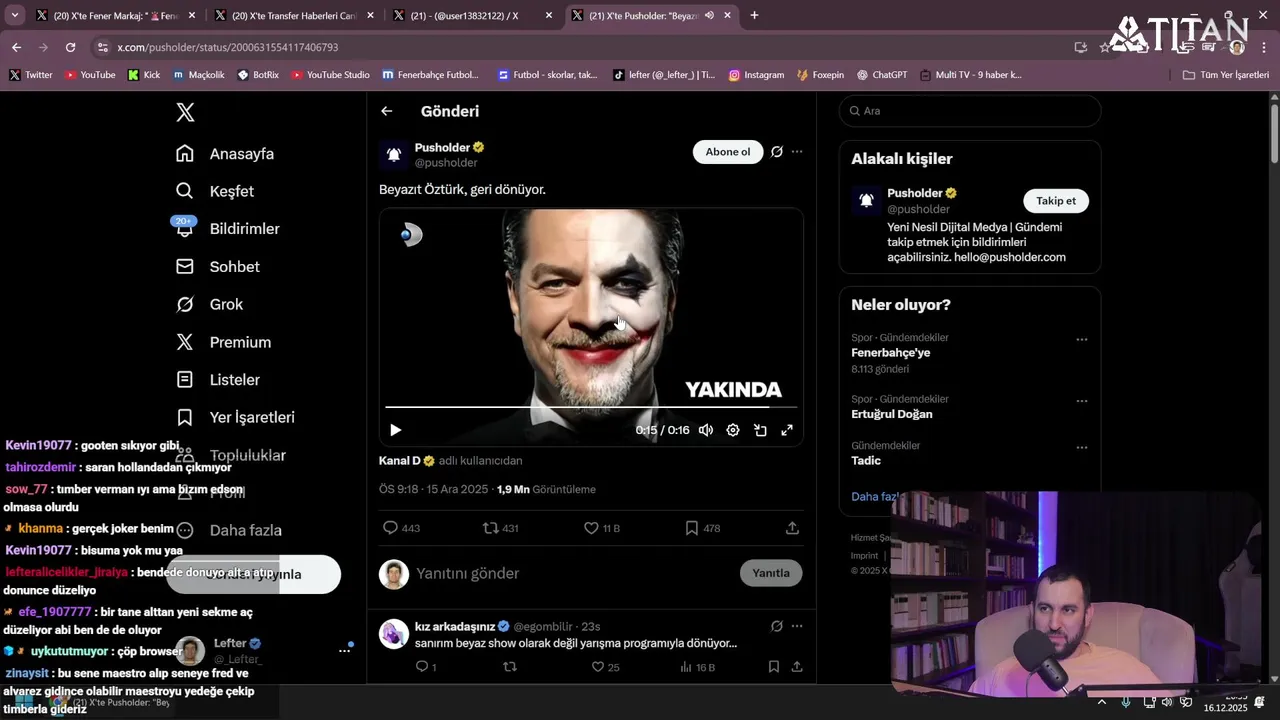
Task: Open options for Tadic trend
Action: click(x=1082, y=448)
